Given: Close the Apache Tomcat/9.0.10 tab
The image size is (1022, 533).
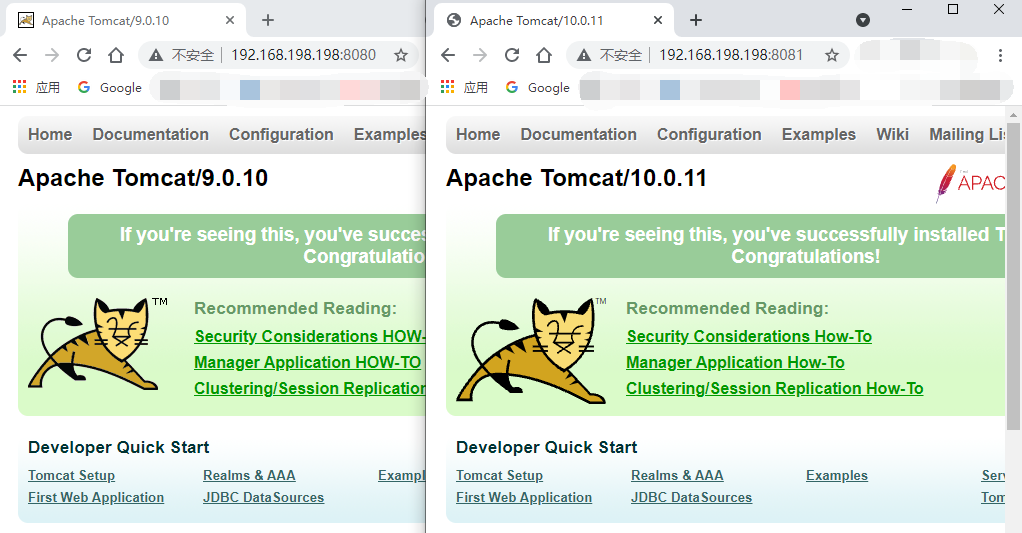Looking at the screenshot, I should tap(230, 20).
